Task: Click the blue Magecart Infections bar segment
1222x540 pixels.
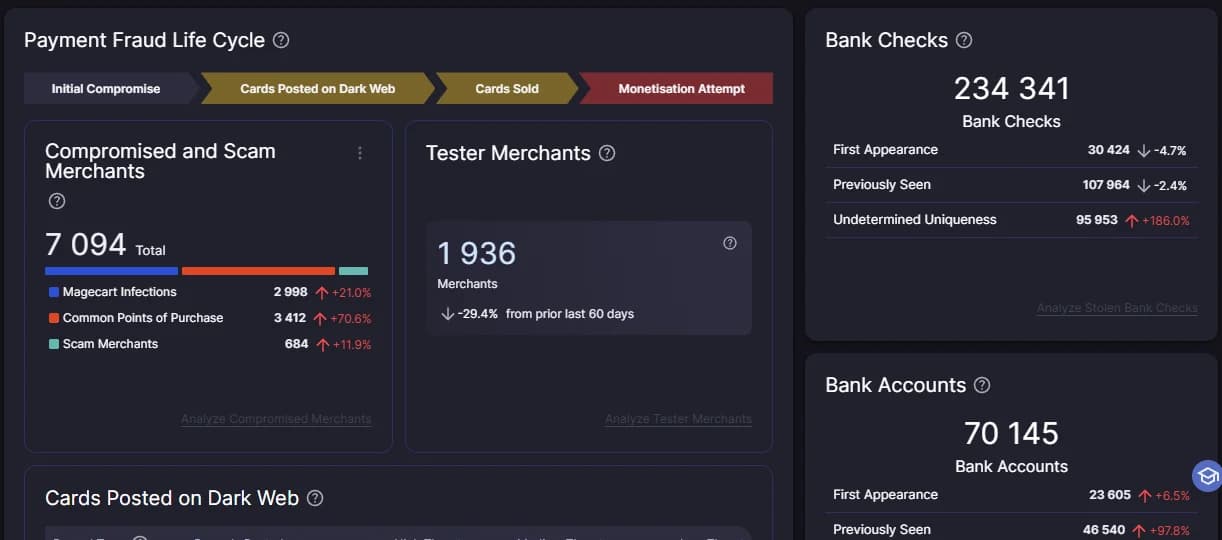Action: [111, 271]
